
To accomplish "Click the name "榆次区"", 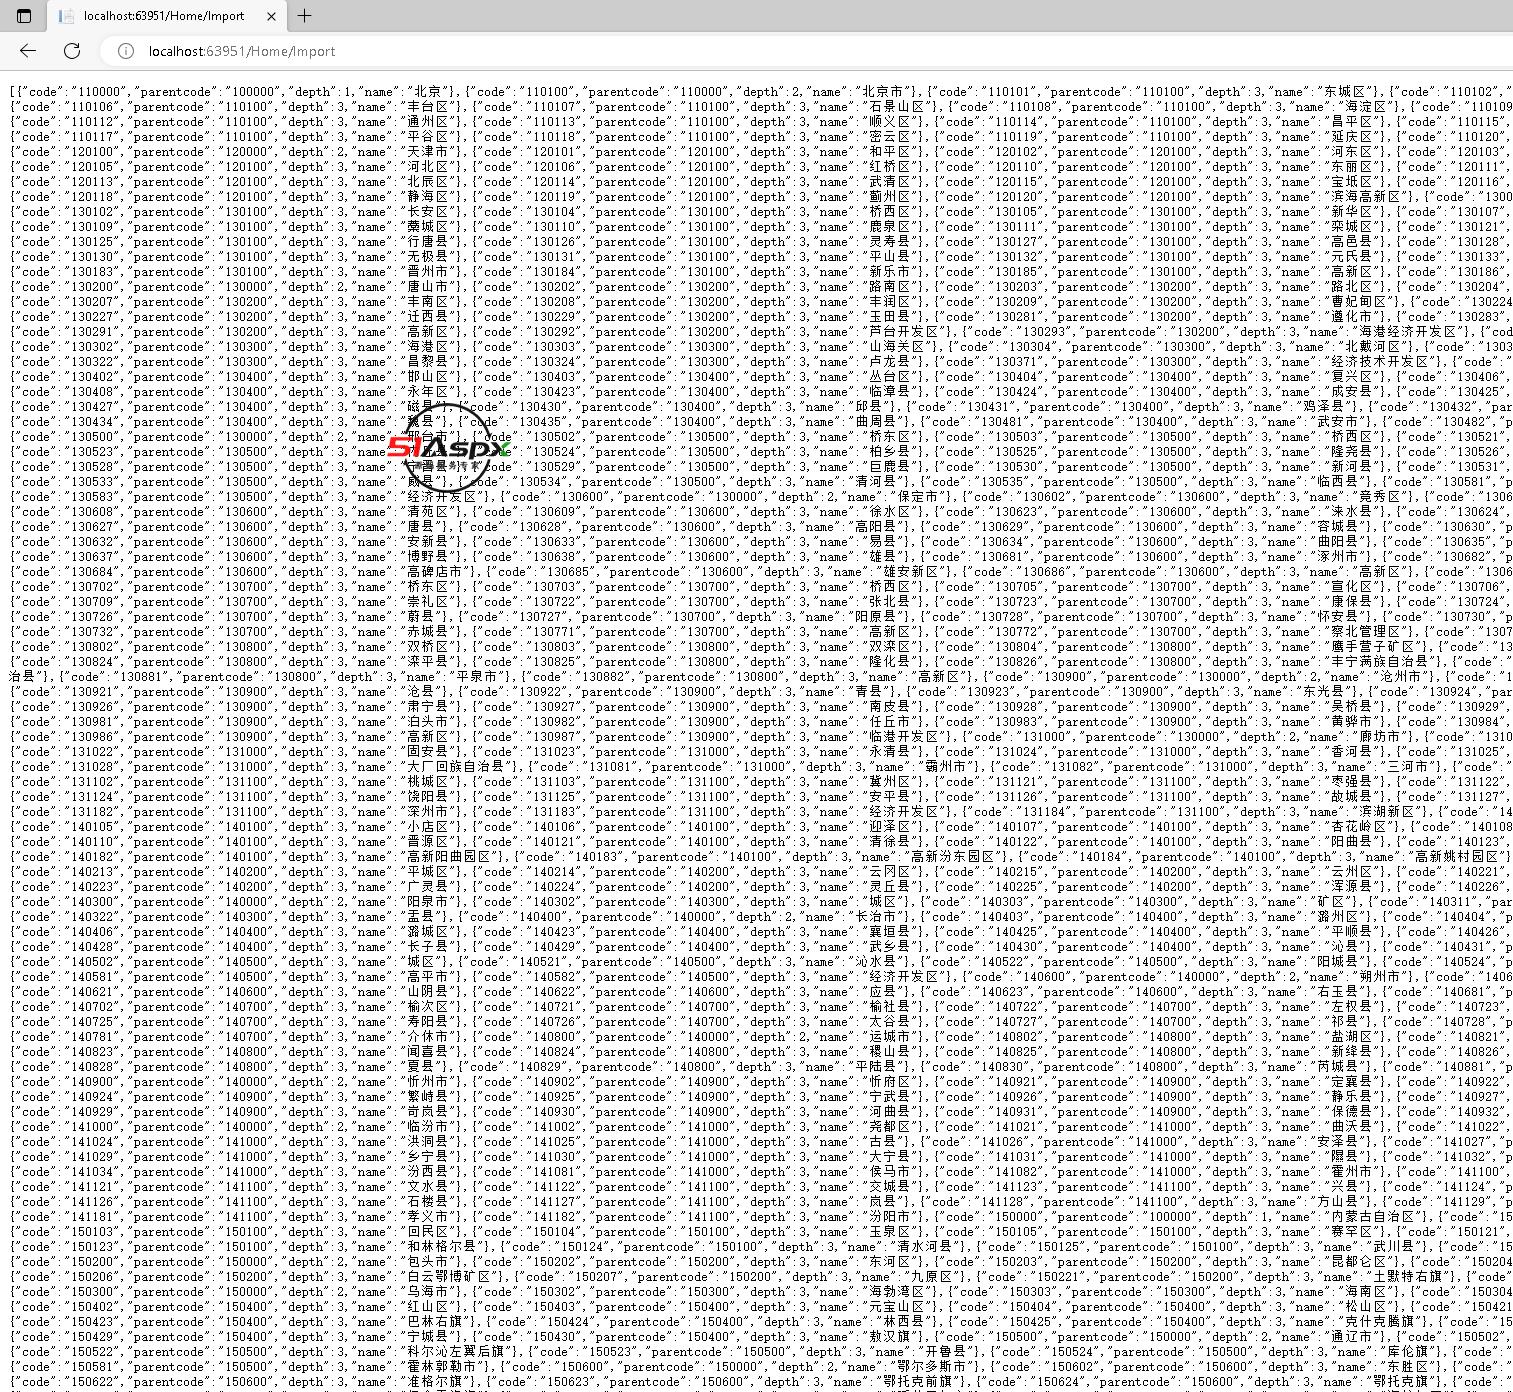I will [x=430, y=1007].
